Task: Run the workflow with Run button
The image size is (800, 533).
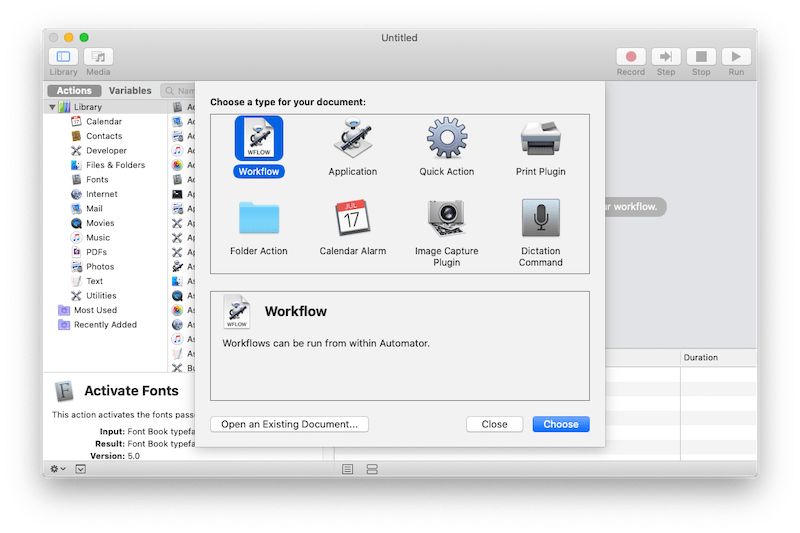Action: pyautogui.click(x=736, y=57)
